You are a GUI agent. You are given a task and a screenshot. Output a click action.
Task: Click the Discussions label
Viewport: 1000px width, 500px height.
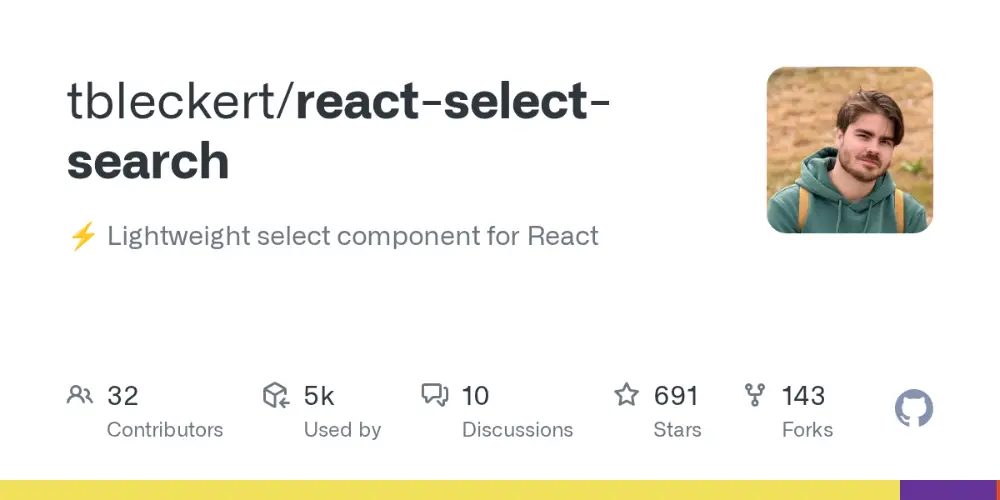(x=517, y=430)
